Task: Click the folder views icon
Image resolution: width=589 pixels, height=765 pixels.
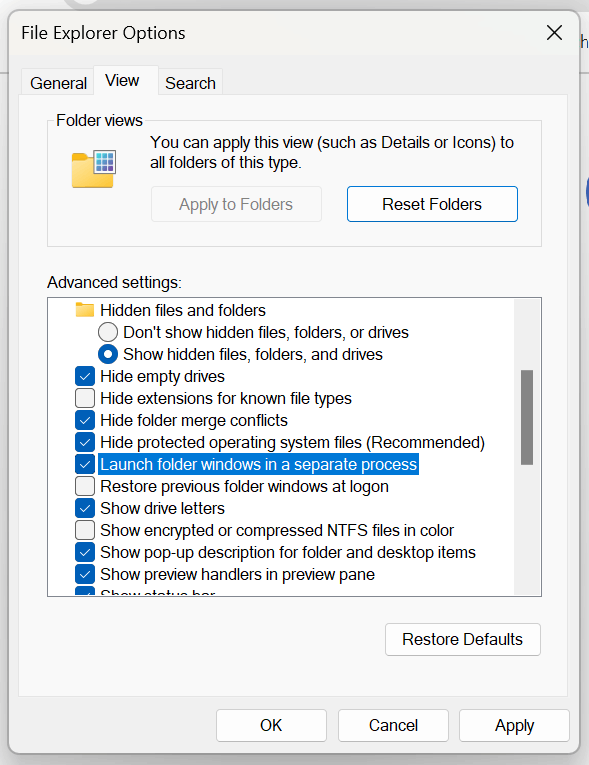Action: pos(94,169)
